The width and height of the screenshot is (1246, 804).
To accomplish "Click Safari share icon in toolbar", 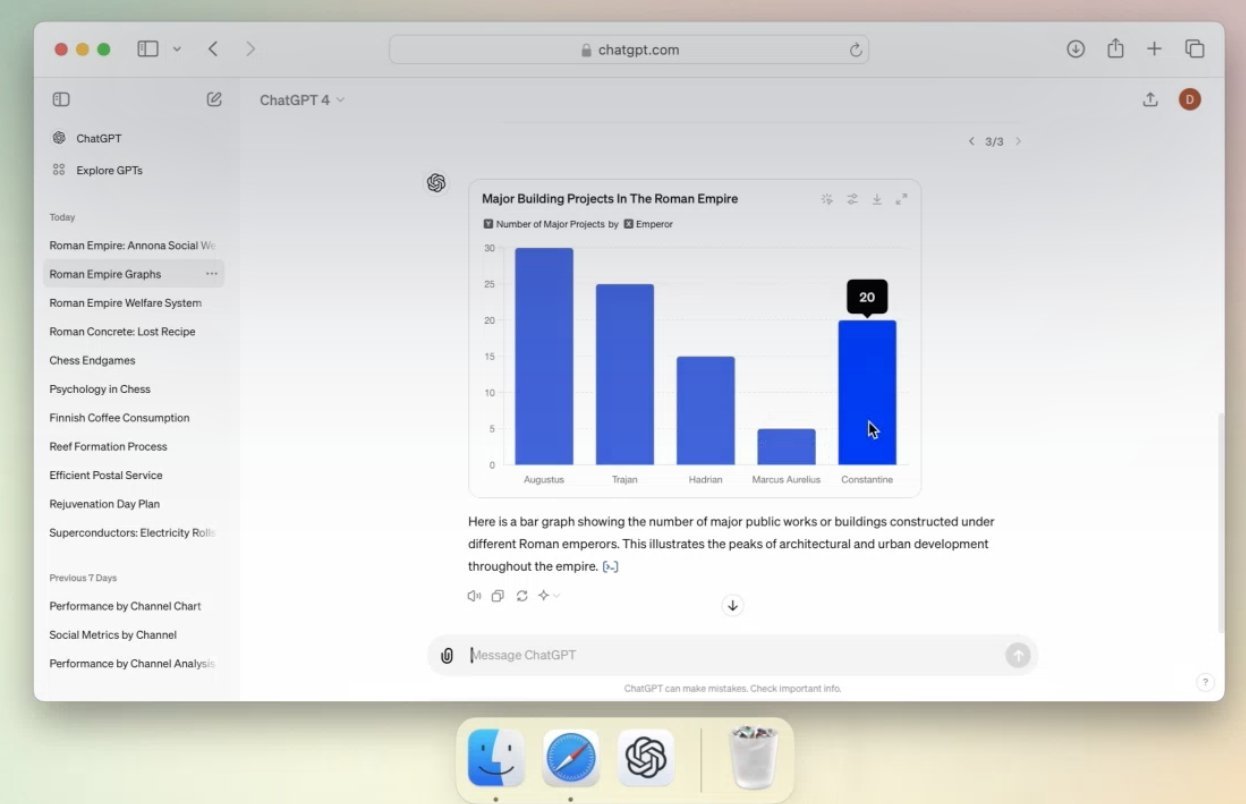I will (x=1116, y=49).
